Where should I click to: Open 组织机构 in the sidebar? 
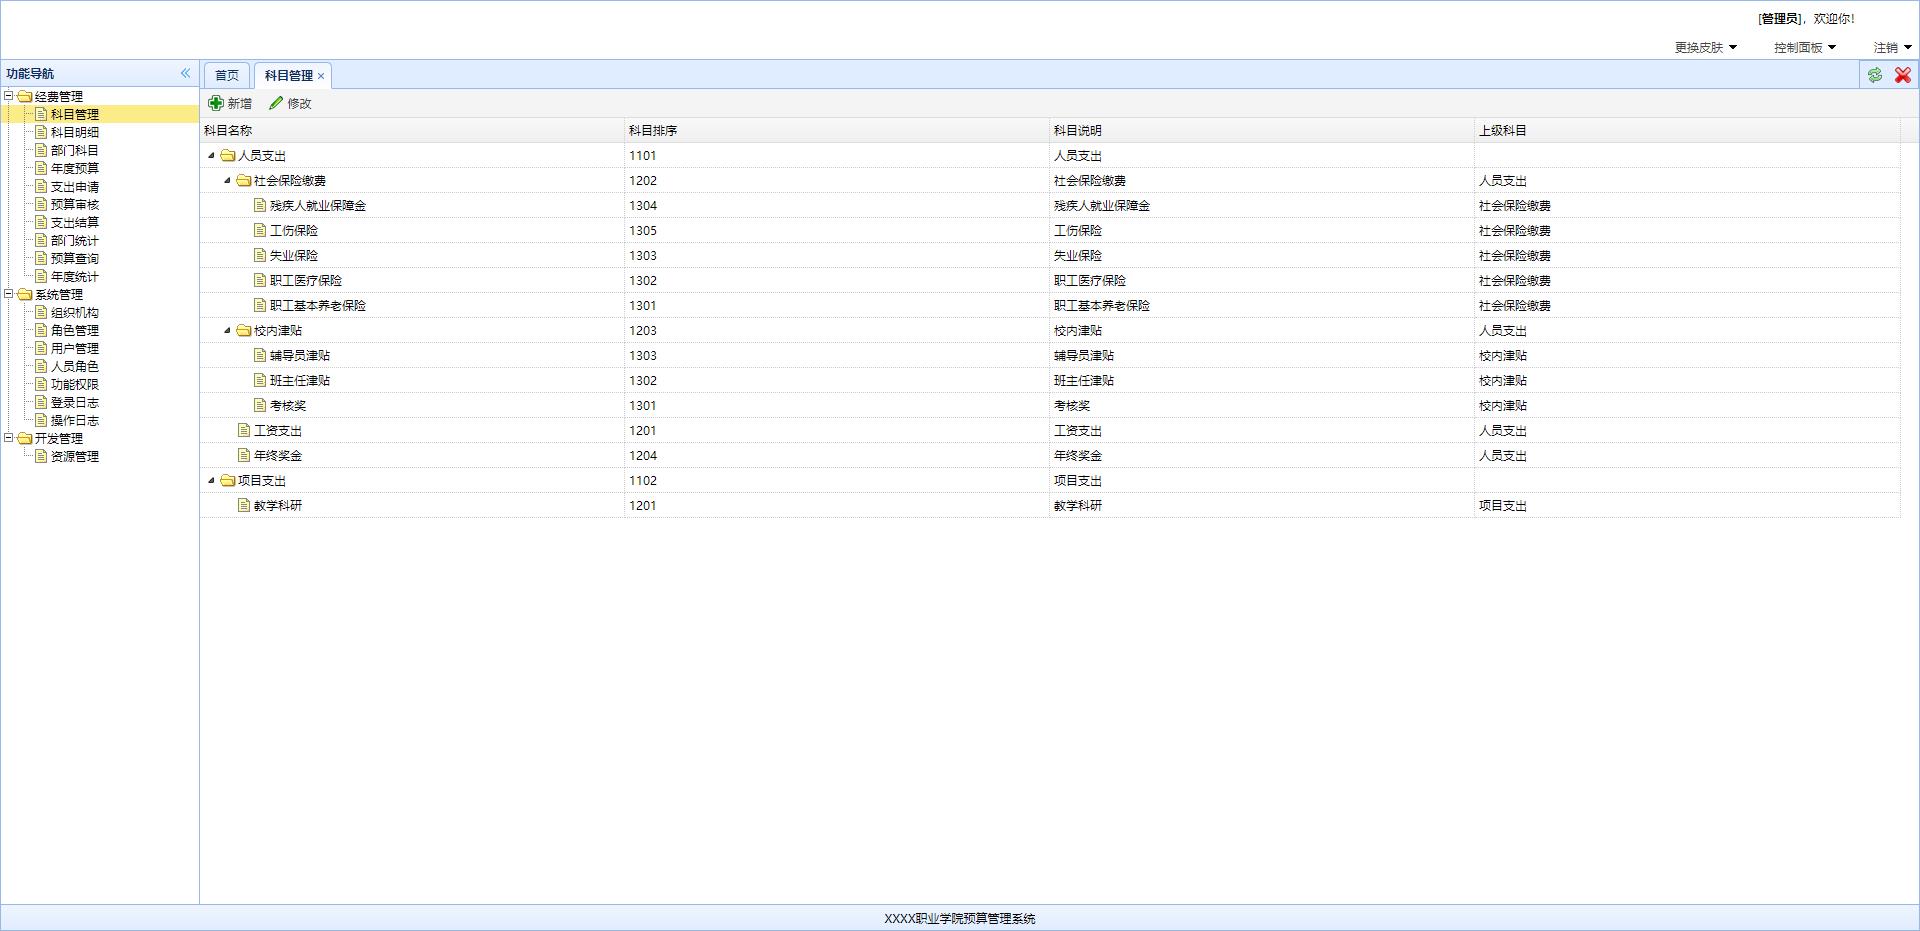[x=75, y=312]
